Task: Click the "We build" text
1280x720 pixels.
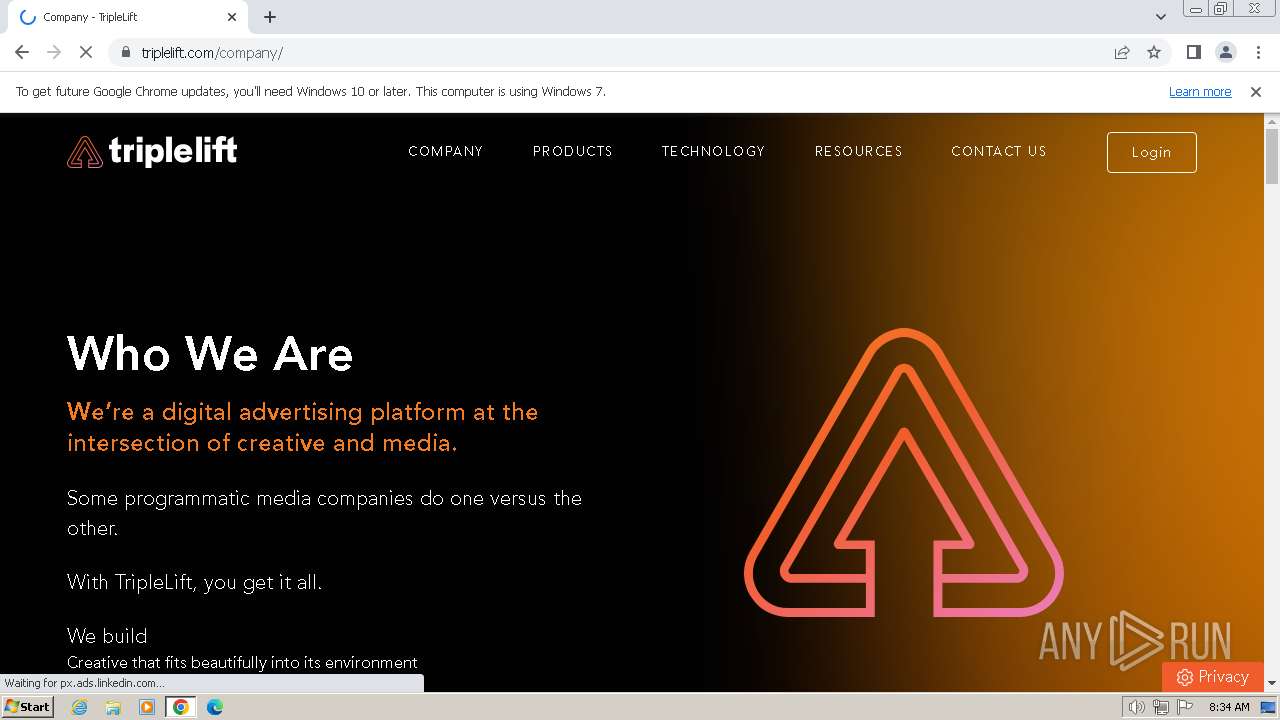Action: point(107,636)
